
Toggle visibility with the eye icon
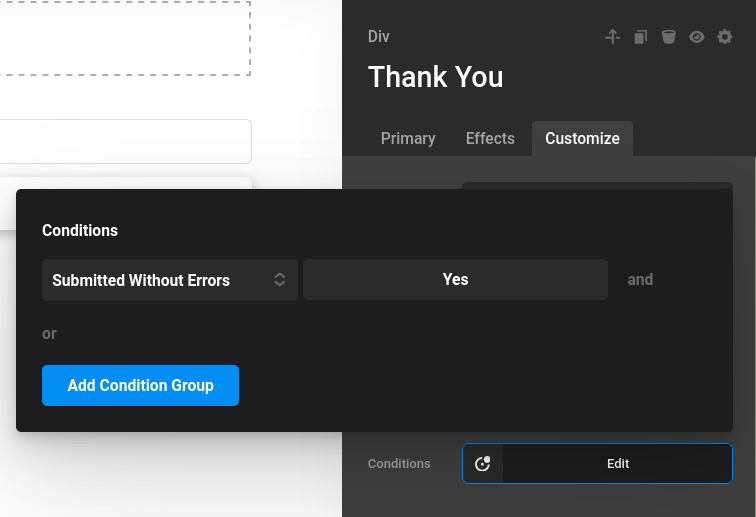pos(697,37)
